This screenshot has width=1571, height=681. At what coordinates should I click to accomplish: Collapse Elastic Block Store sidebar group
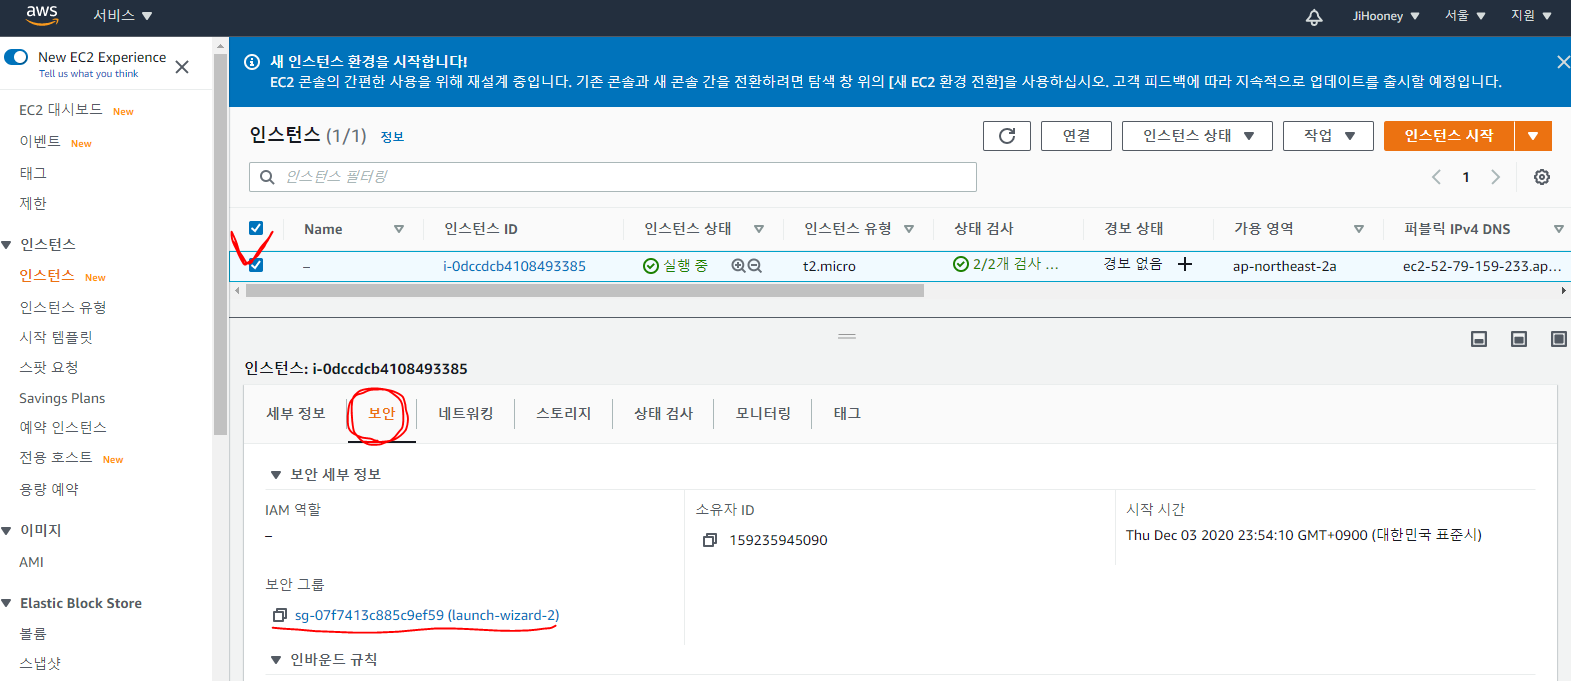point(7,604)
